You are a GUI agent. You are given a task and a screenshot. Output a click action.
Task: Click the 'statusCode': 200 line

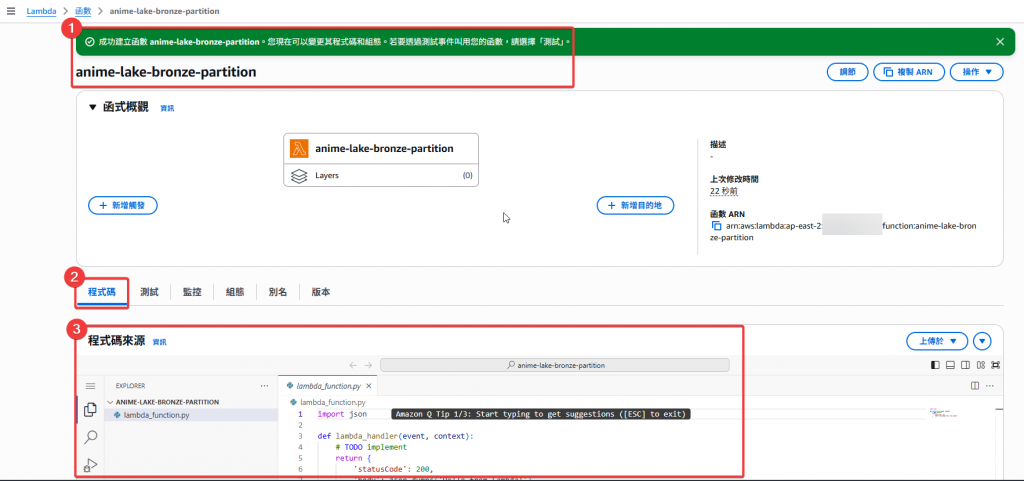[x=393, y=469]
